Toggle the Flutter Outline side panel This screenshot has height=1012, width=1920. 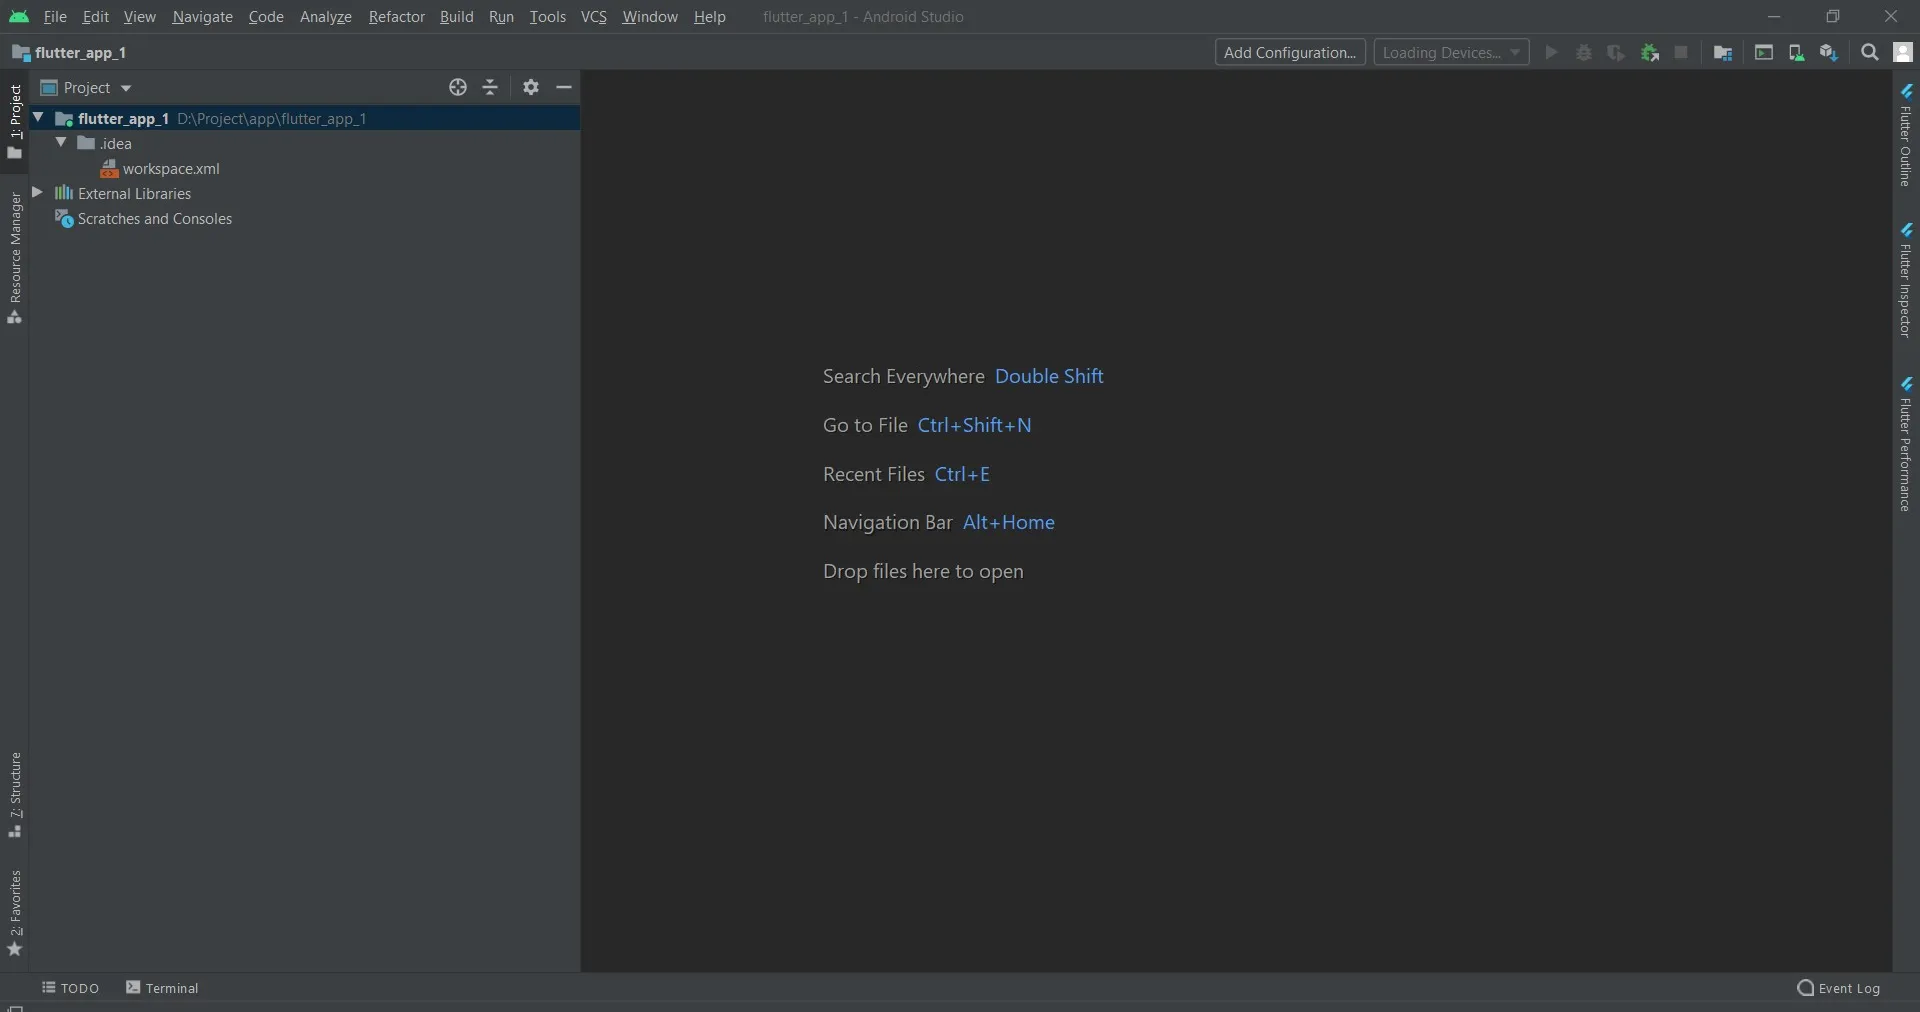[x=1905, y=136]
